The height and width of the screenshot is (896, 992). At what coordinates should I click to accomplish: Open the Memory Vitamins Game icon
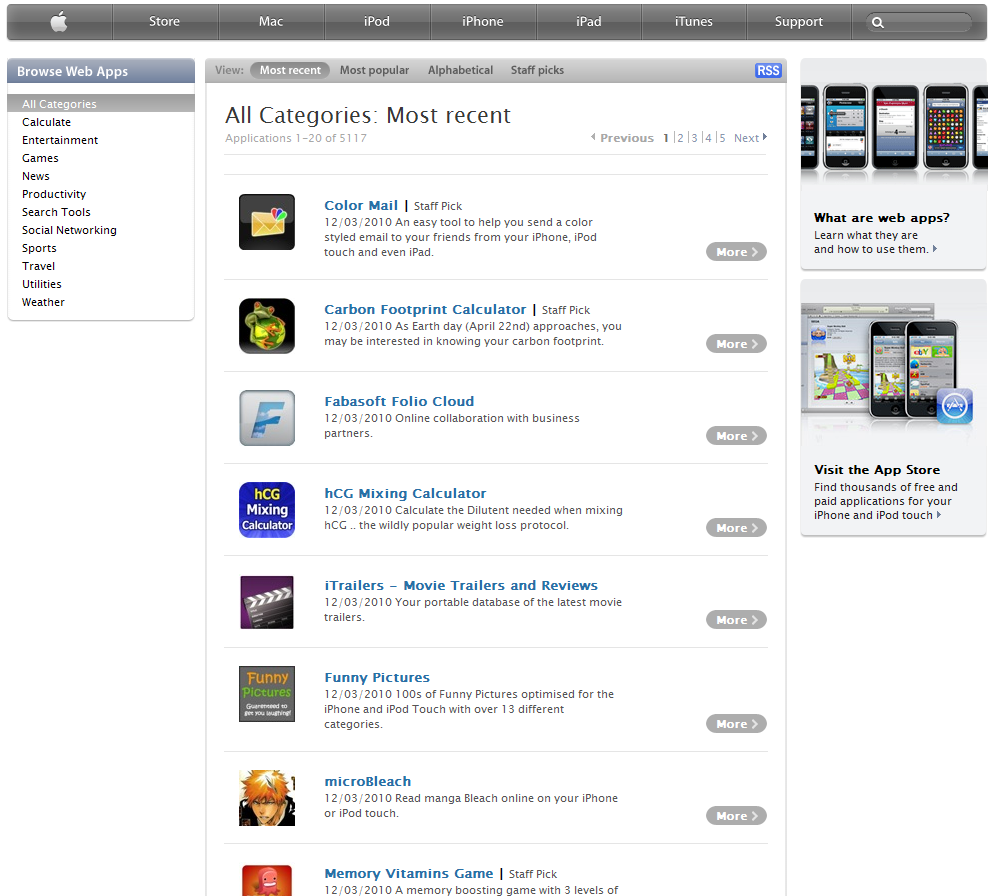pos(267,880)
